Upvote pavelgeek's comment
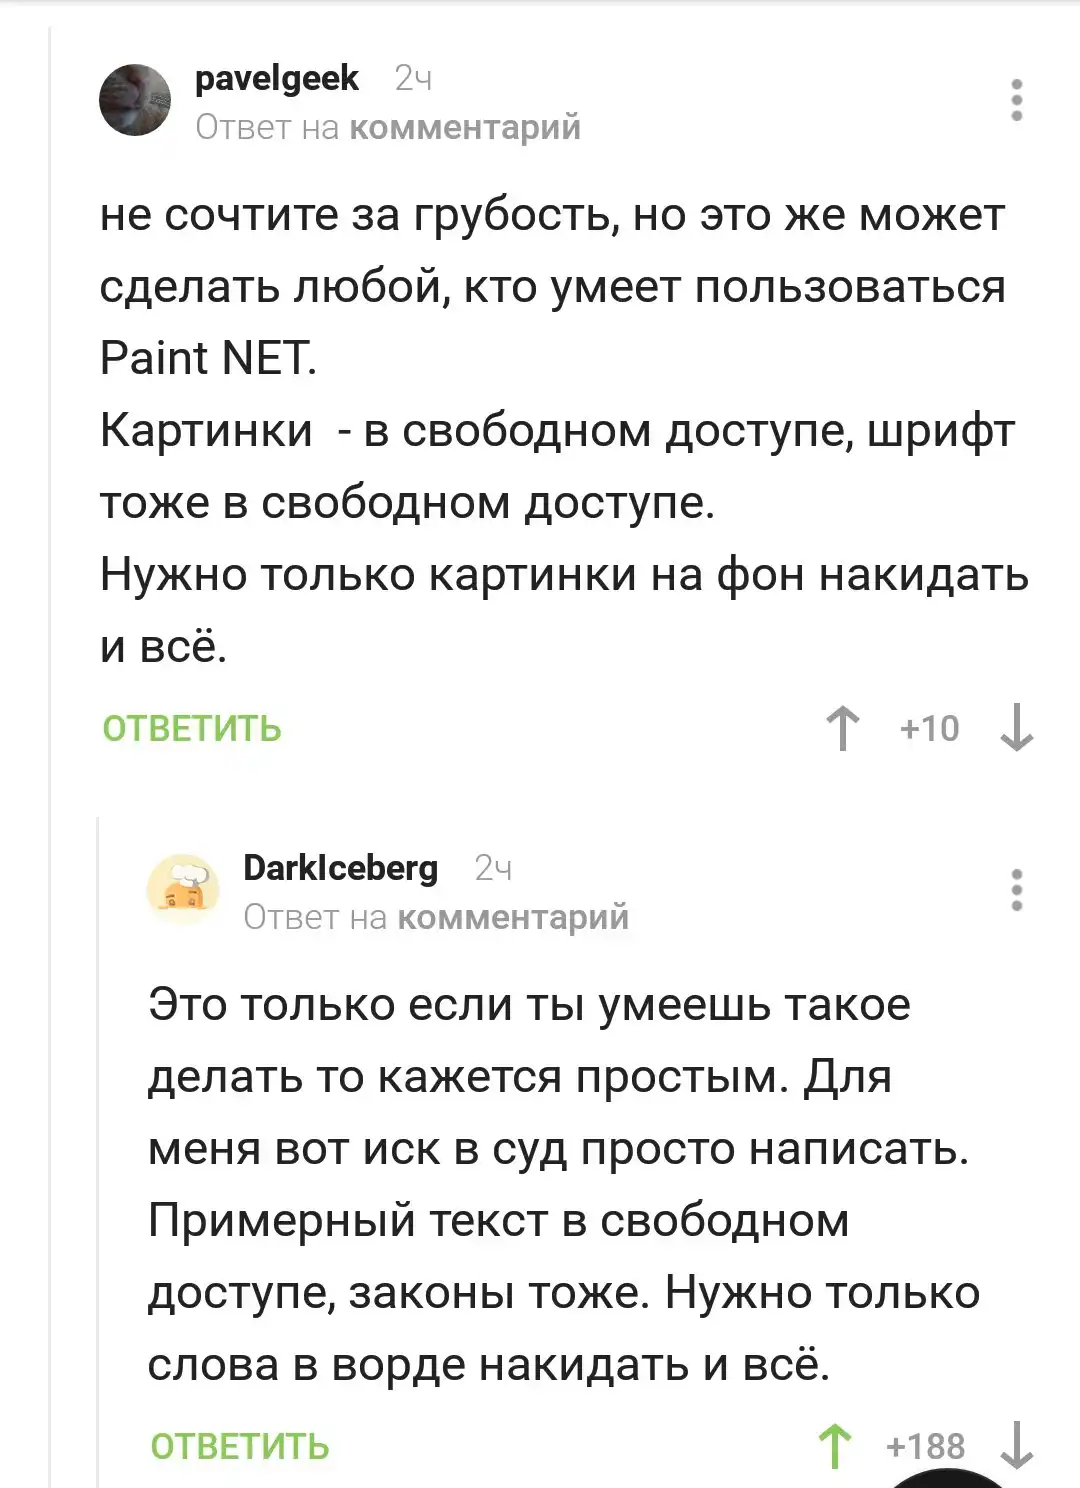The width and height of the screenshot is (1080, 1488). click(x=843, y=728)
